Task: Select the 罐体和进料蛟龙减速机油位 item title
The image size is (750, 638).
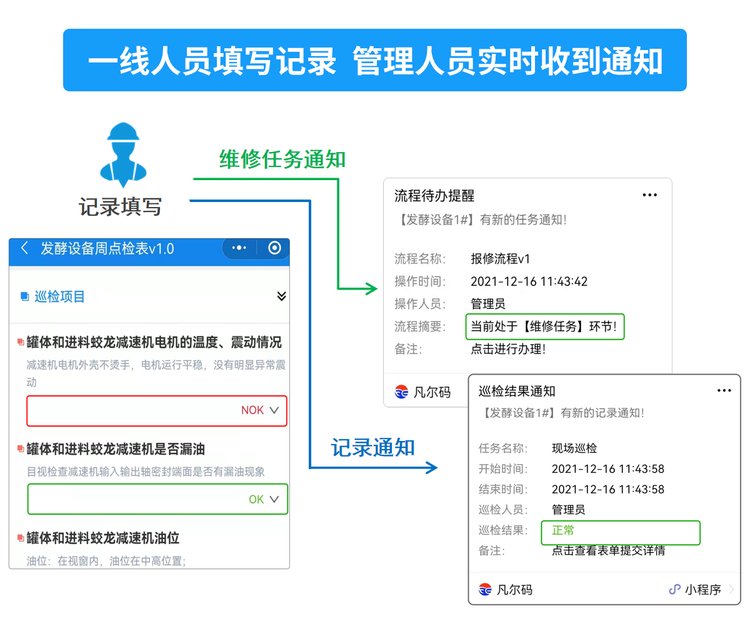Action: point(116,537)
